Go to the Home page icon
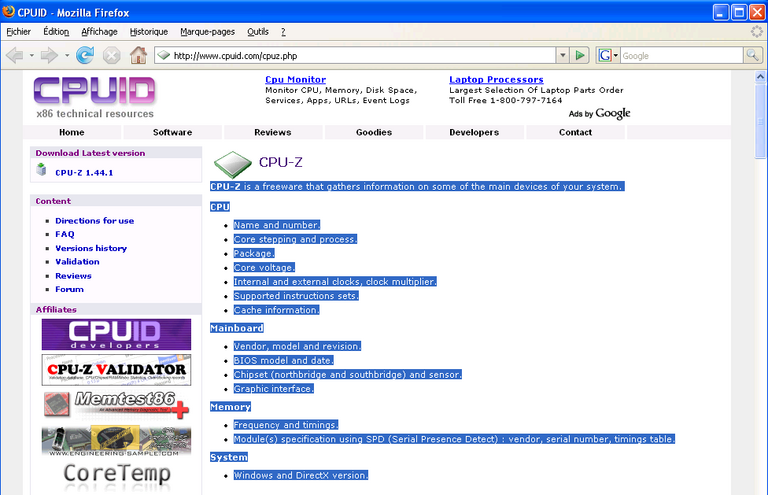 coord(139,55)
